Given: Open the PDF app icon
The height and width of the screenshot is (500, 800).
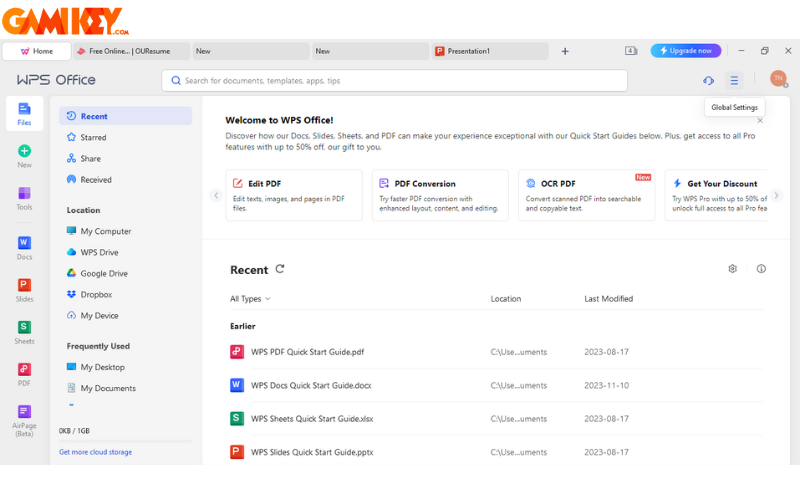Looking at the screenshot, I should point(24,369).
